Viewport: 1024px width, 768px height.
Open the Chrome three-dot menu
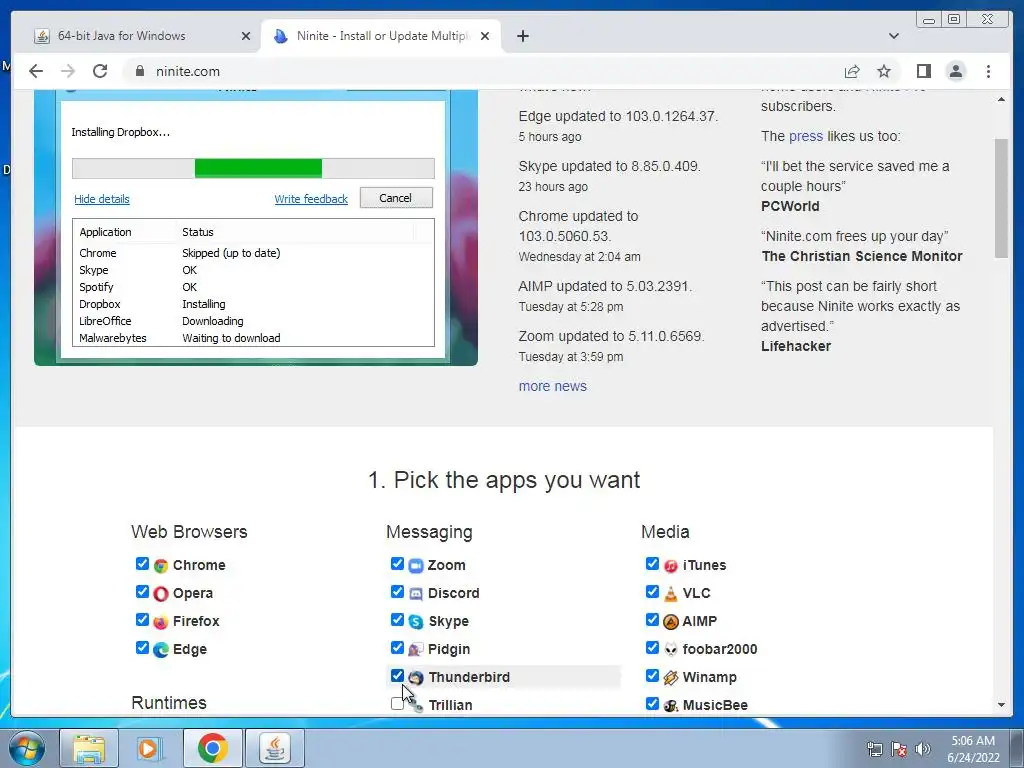point(988,71)
